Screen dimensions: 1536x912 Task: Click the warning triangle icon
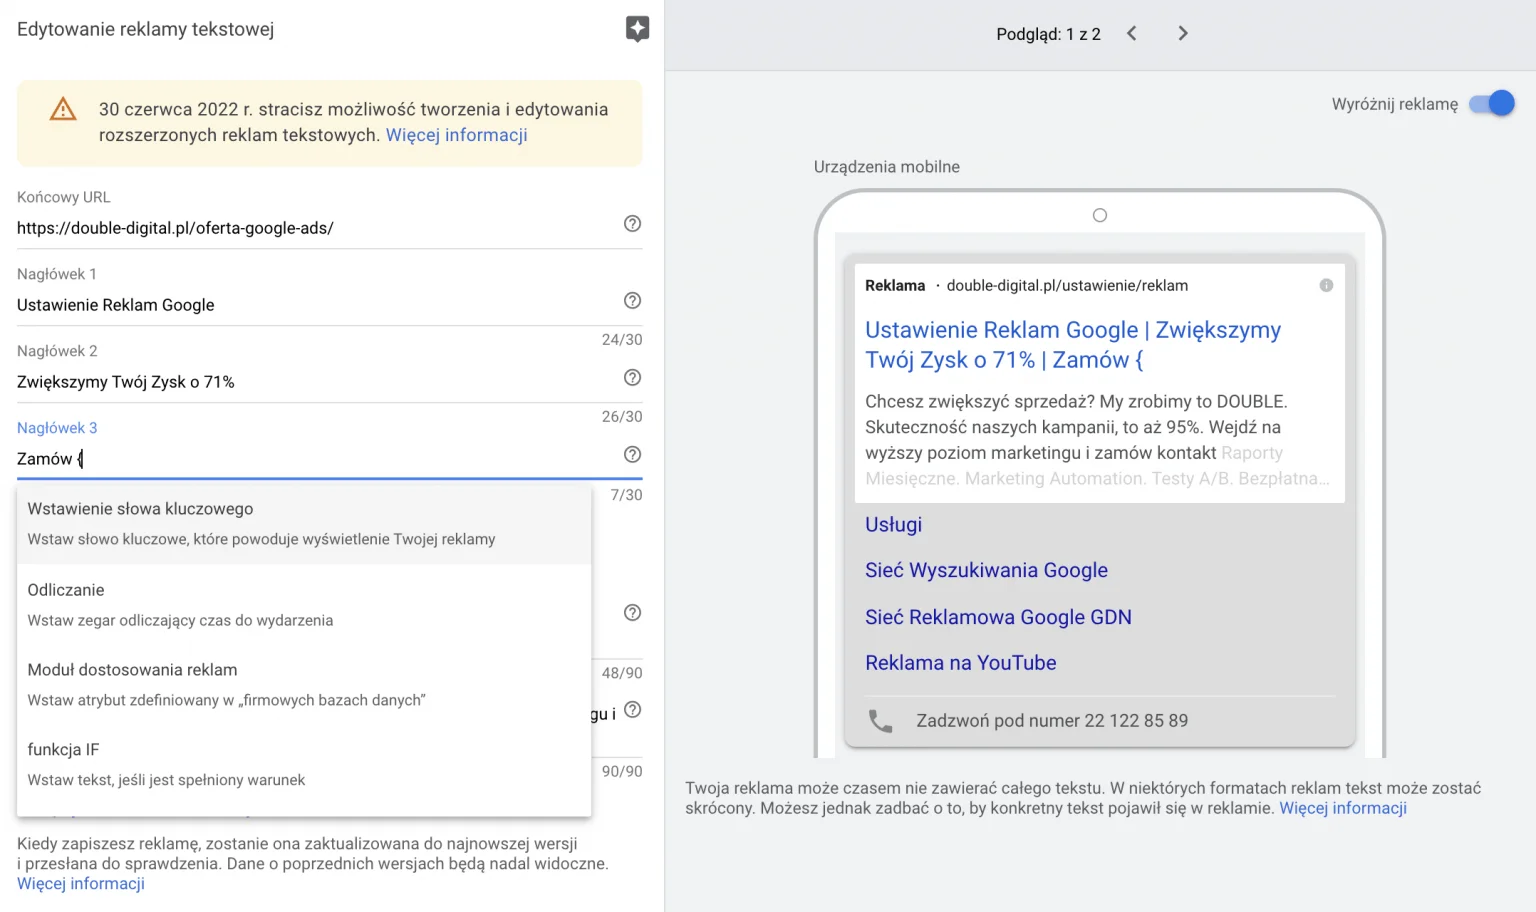click(63, 110)
